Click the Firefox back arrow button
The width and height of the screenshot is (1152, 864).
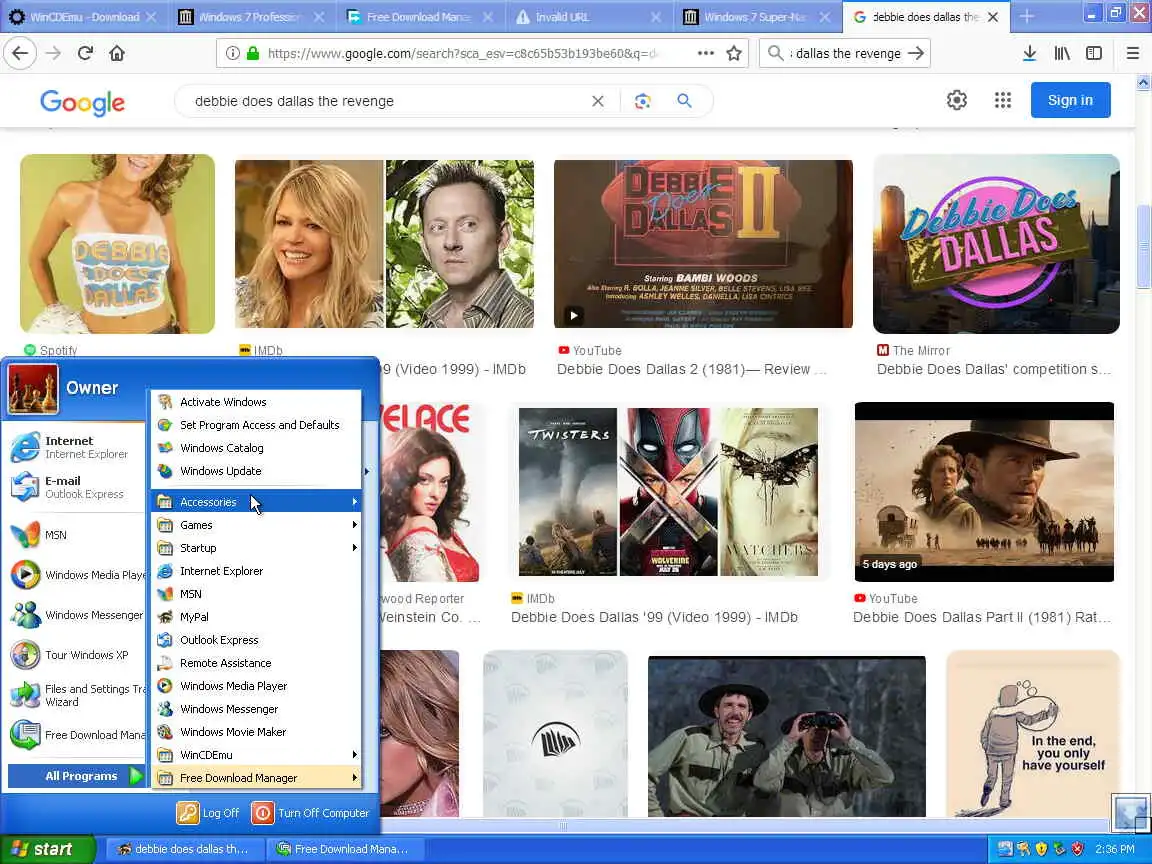21,53
